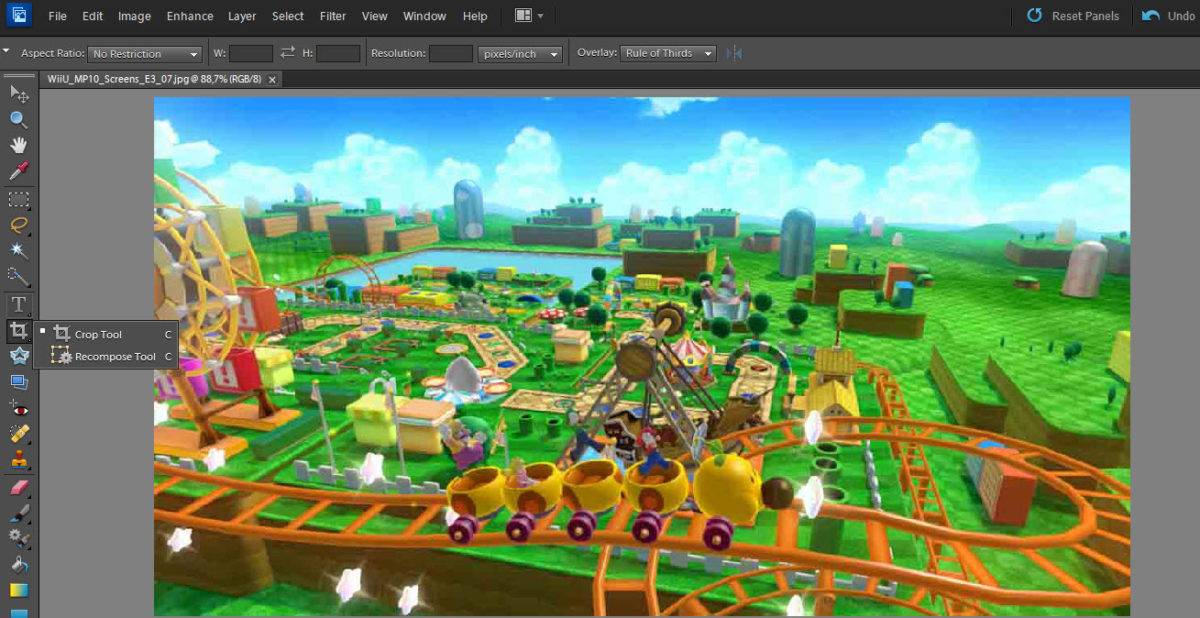
Task: Click the Resolution input field
Action: click(450, 54)
